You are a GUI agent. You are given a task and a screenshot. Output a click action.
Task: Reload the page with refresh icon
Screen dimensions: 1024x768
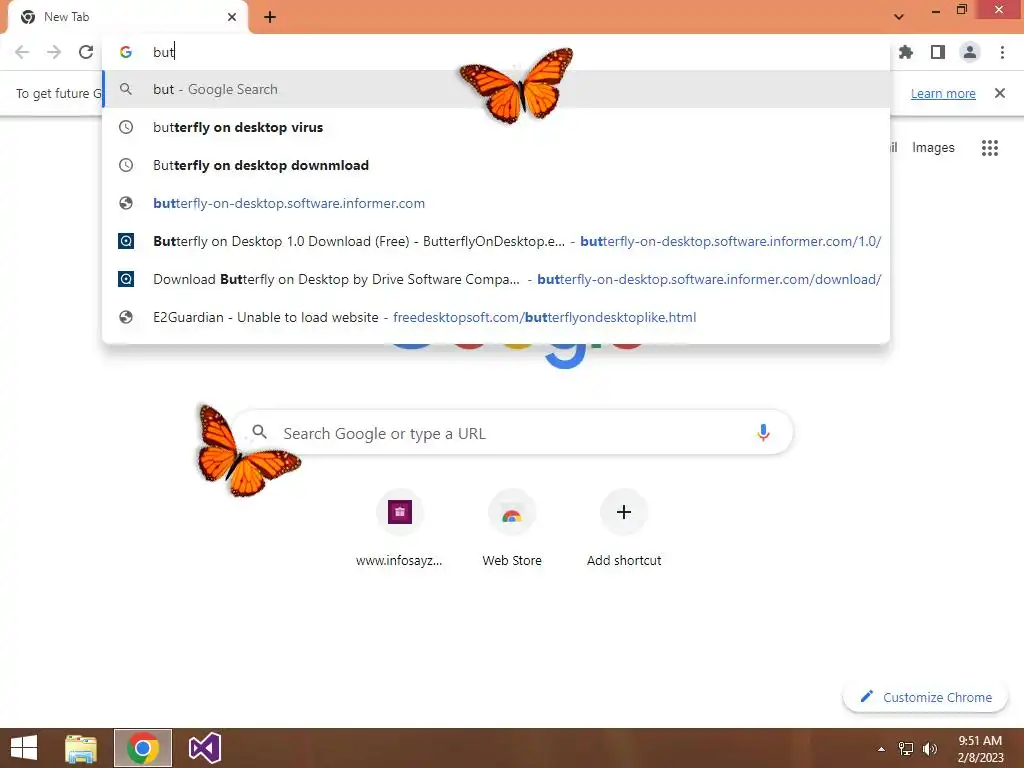86,52
